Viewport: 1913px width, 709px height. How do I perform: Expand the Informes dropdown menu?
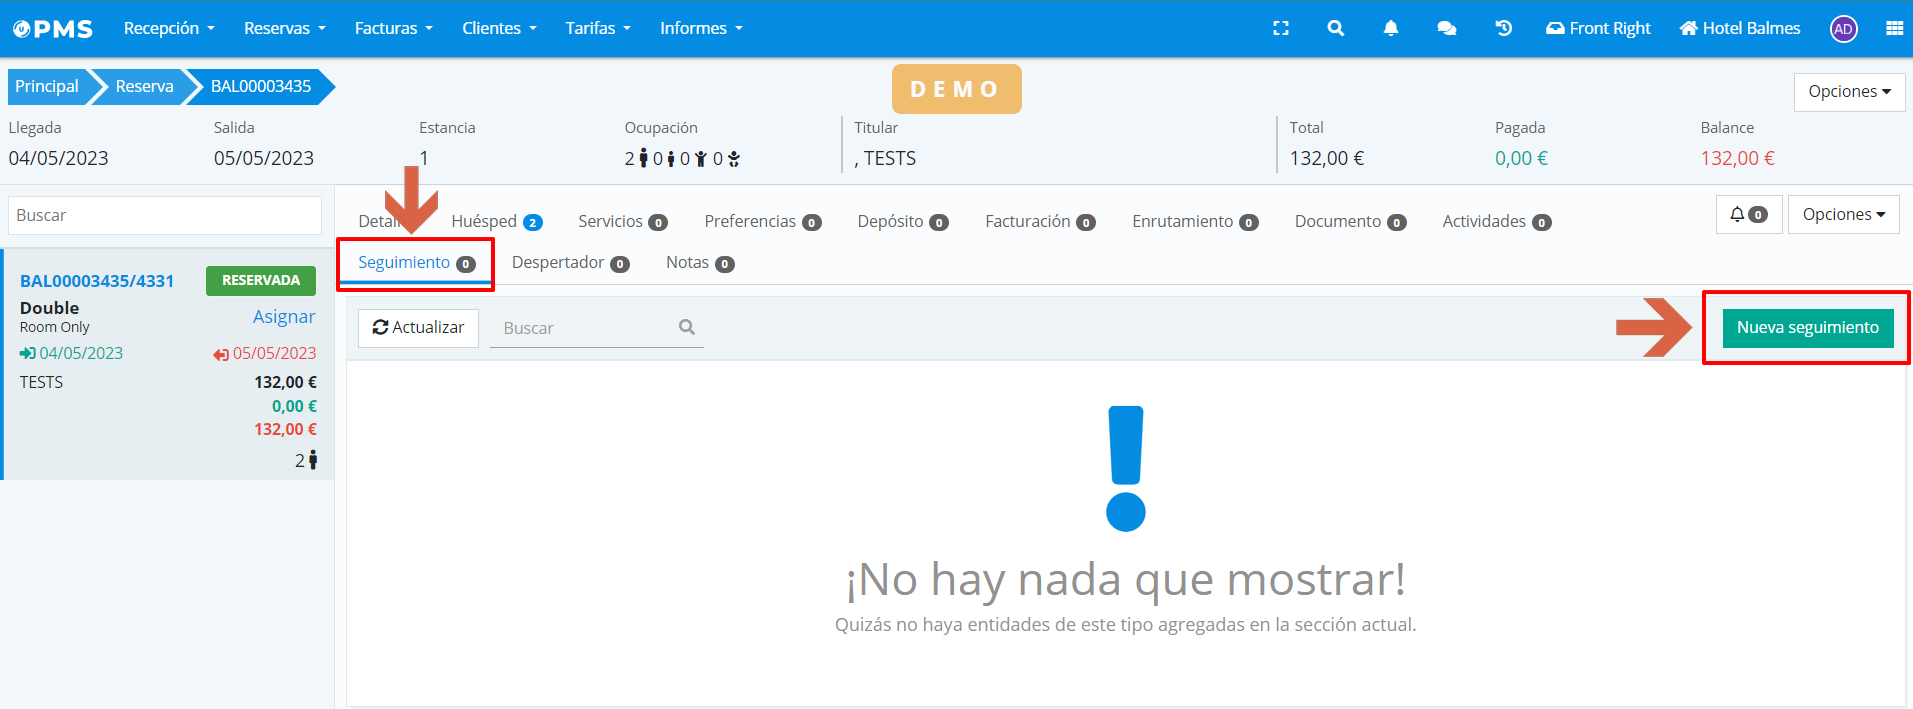click(x=701, y=28)
